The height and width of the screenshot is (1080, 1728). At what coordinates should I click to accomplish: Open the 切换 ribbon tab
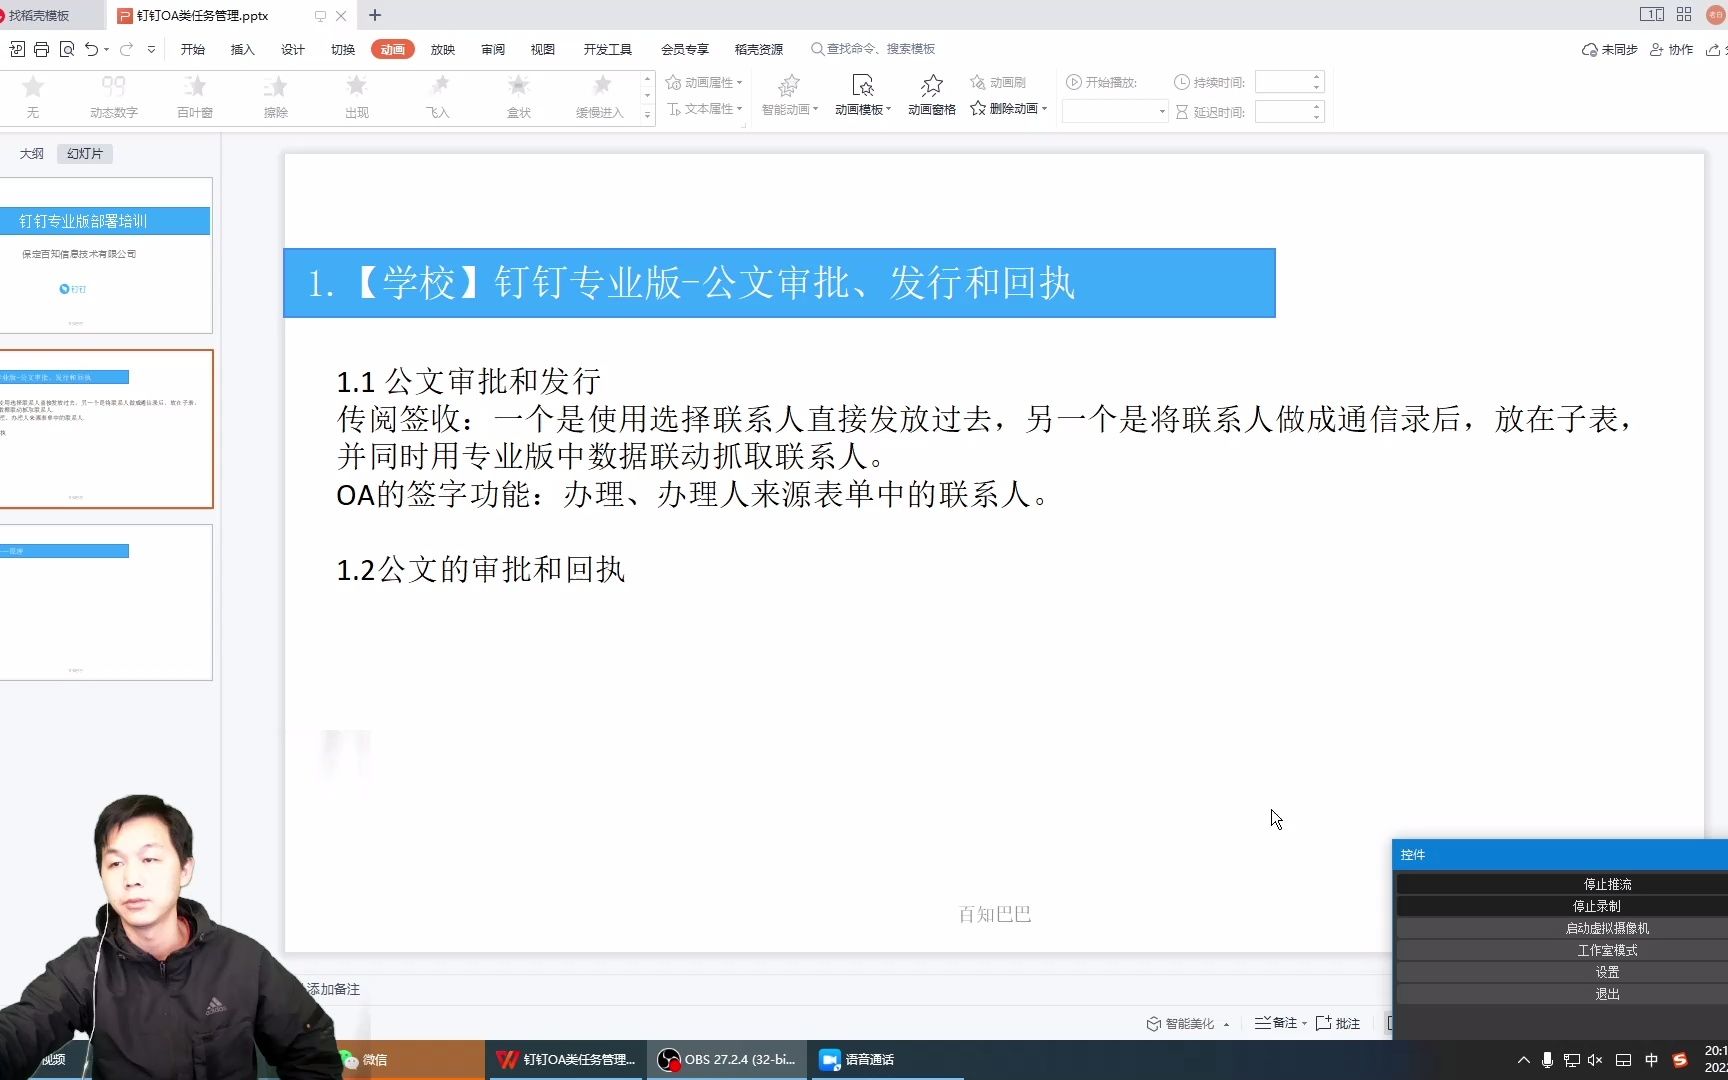click(343, 49)
